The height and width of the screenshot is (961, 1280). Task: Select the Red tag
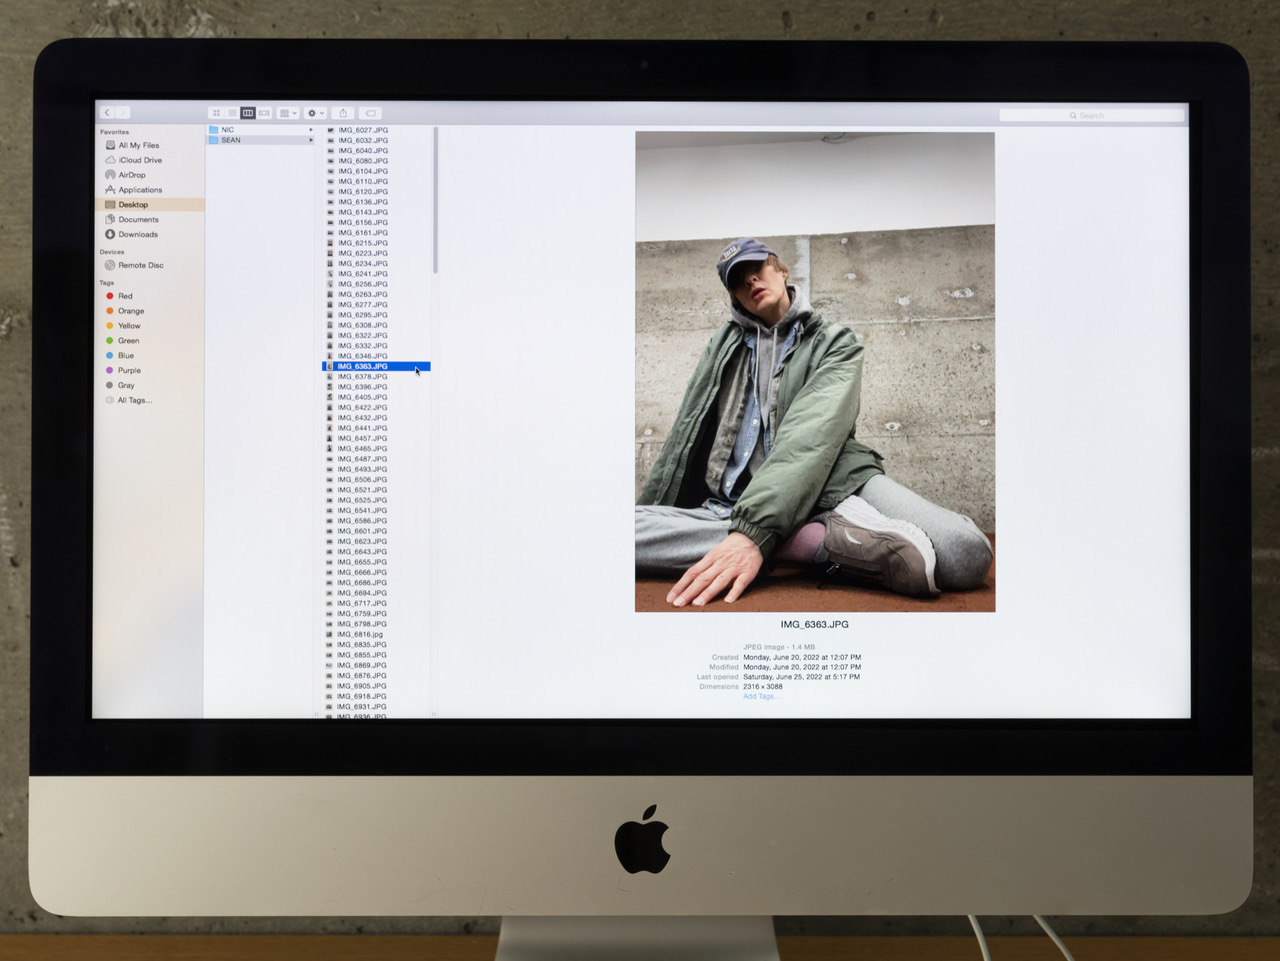click(125, 296)
